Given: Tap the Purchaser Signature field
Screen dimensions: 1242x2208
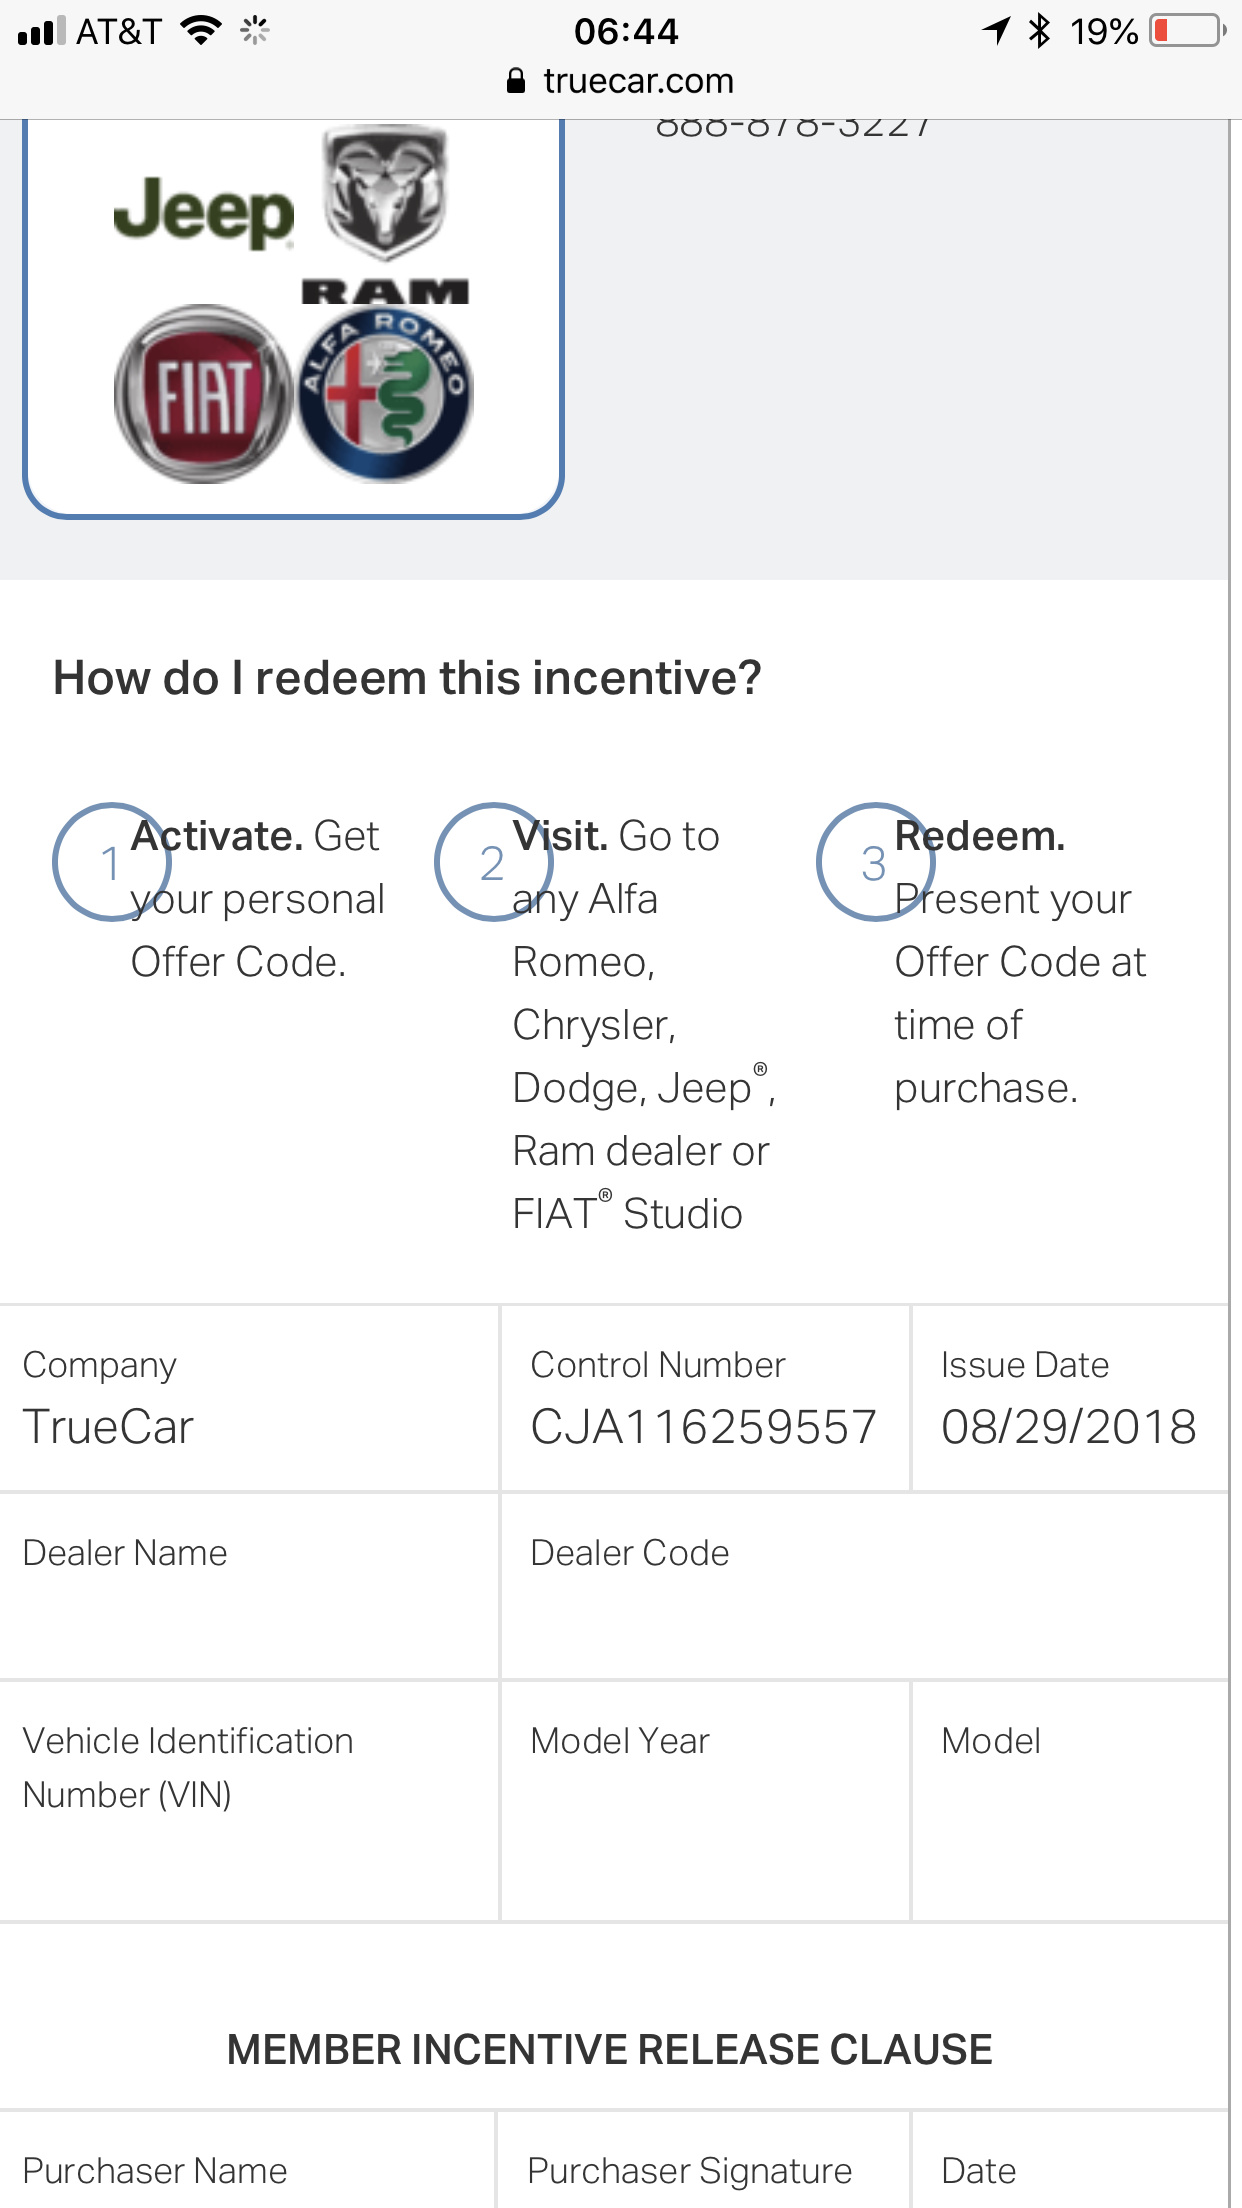Looking at the screenshot, I should [703, 2172].
